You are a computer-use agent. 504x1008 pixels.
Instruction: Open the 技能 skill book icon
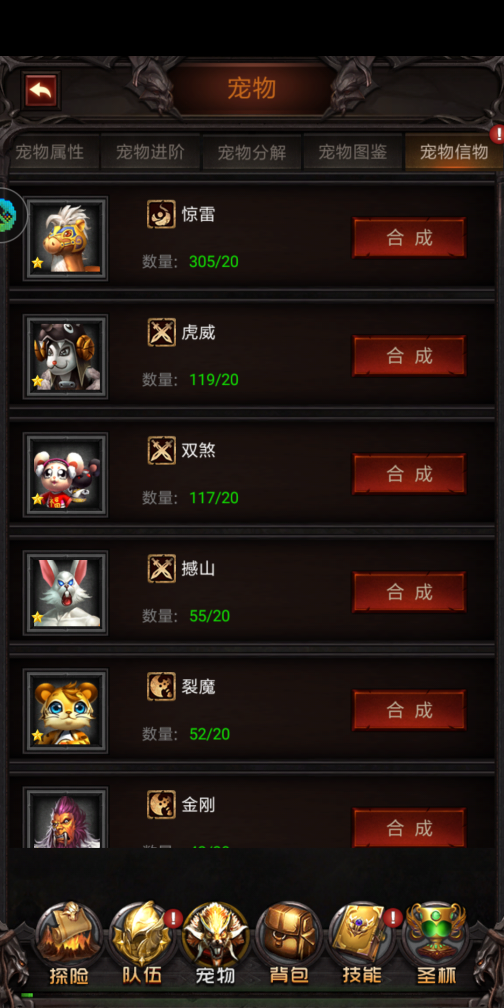(x=362, y=943)
